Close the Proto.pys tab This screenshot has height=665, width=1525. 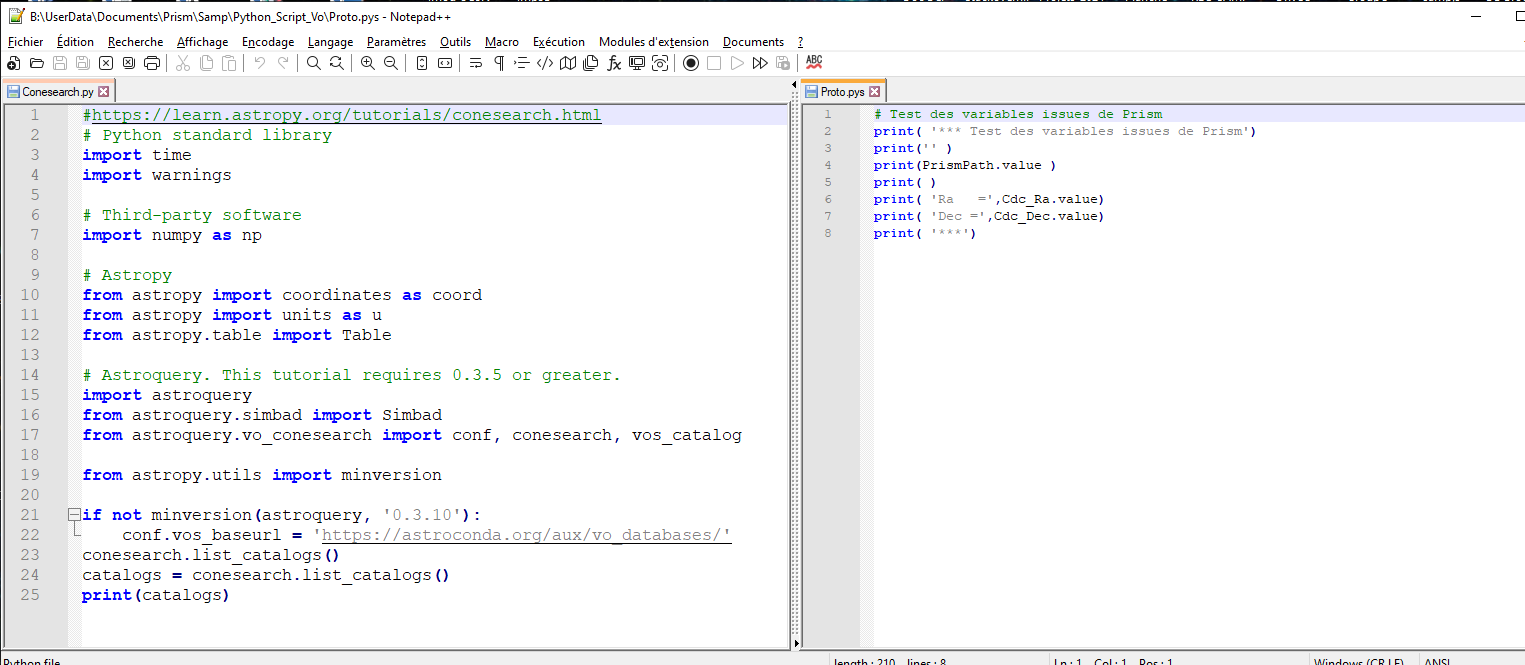[874, 92]
